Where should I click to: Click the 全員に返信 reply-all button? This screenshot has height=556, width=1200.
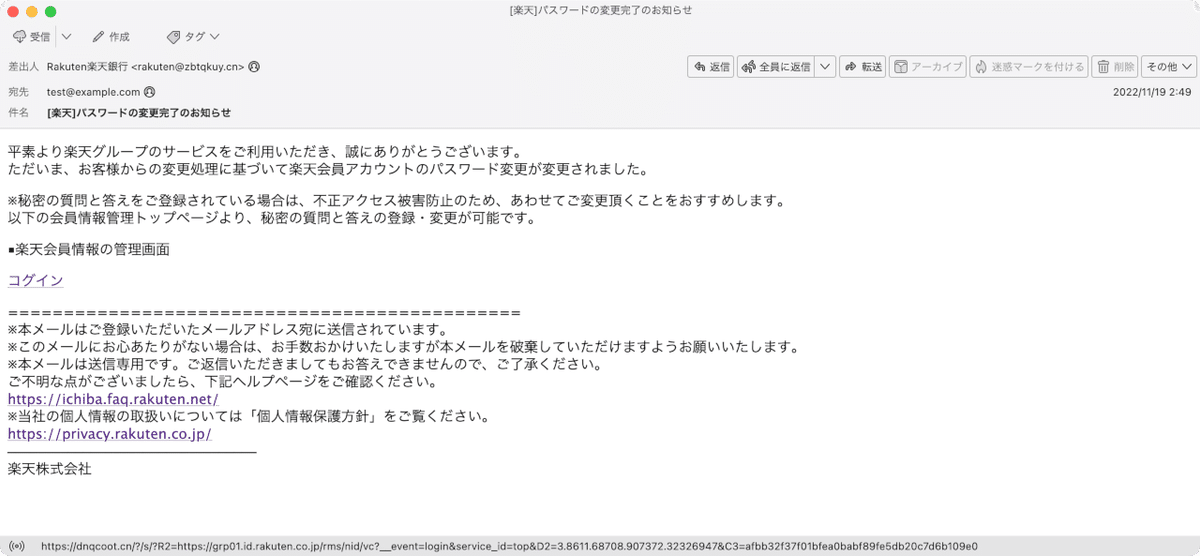(776, 67)
